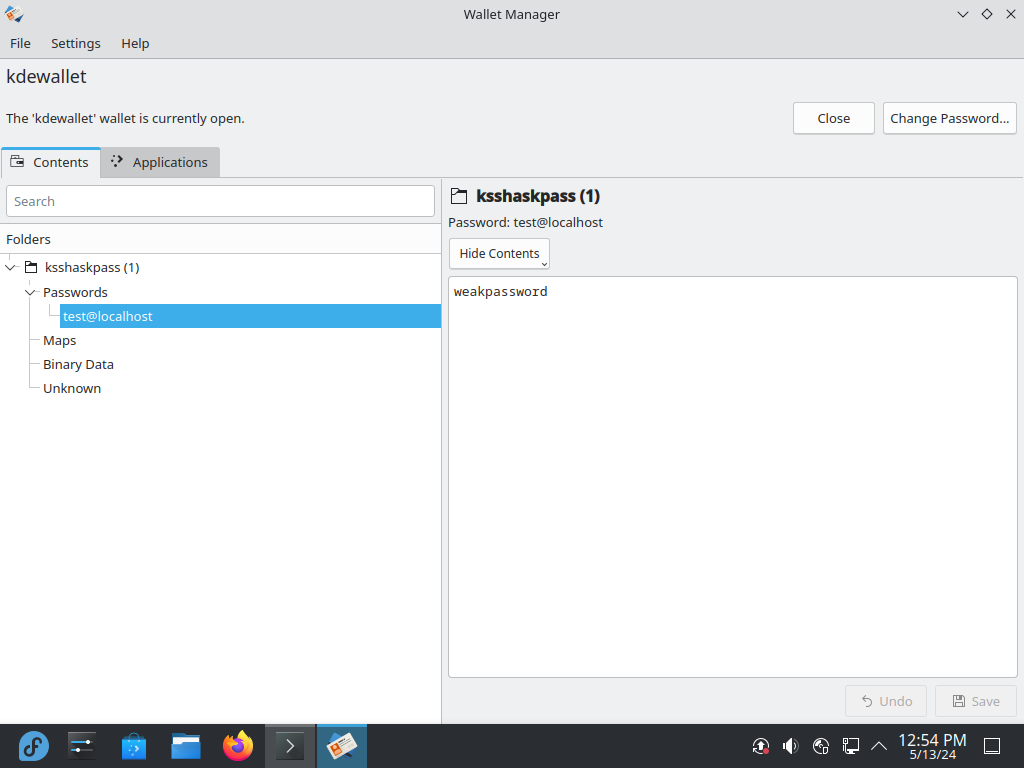Select the test@localhost password entry

[x=251, y=316]
